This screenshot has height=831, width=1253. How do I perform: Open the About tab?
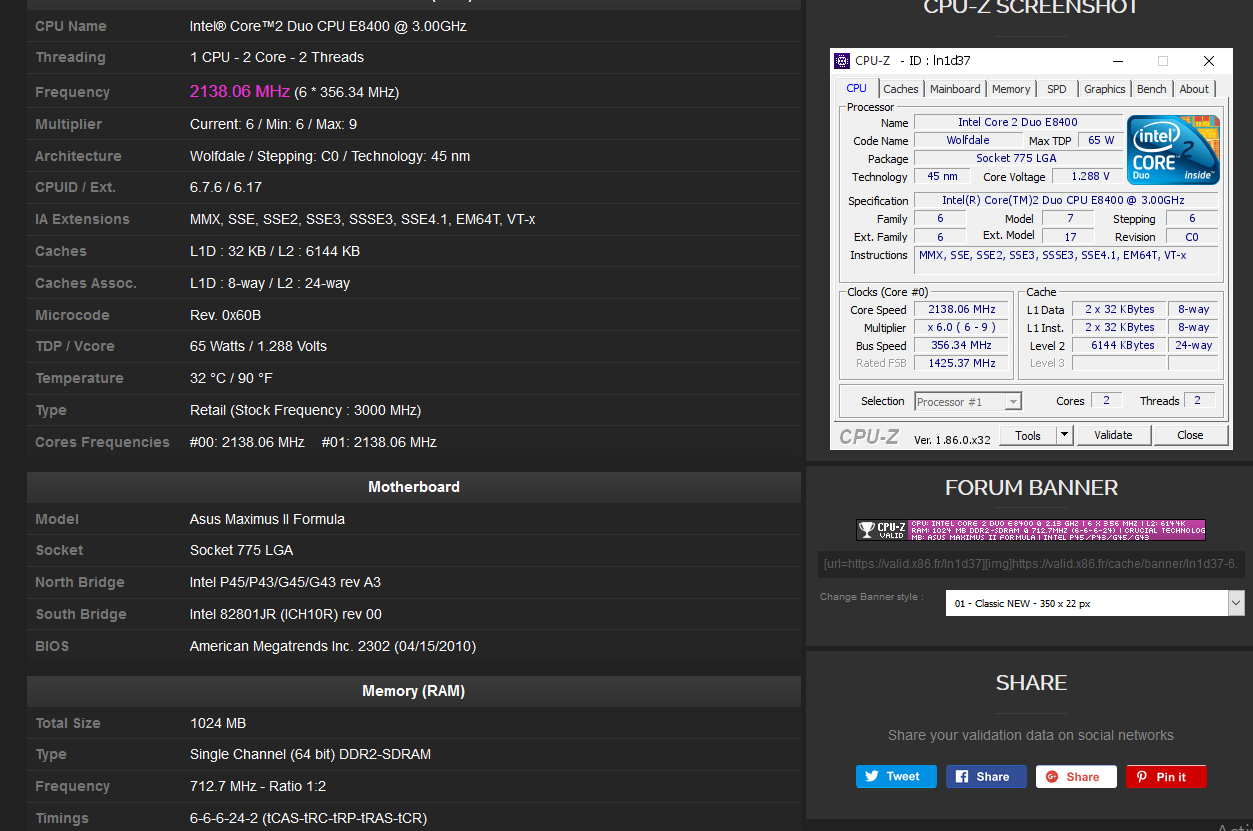(x=1194, y=89)
